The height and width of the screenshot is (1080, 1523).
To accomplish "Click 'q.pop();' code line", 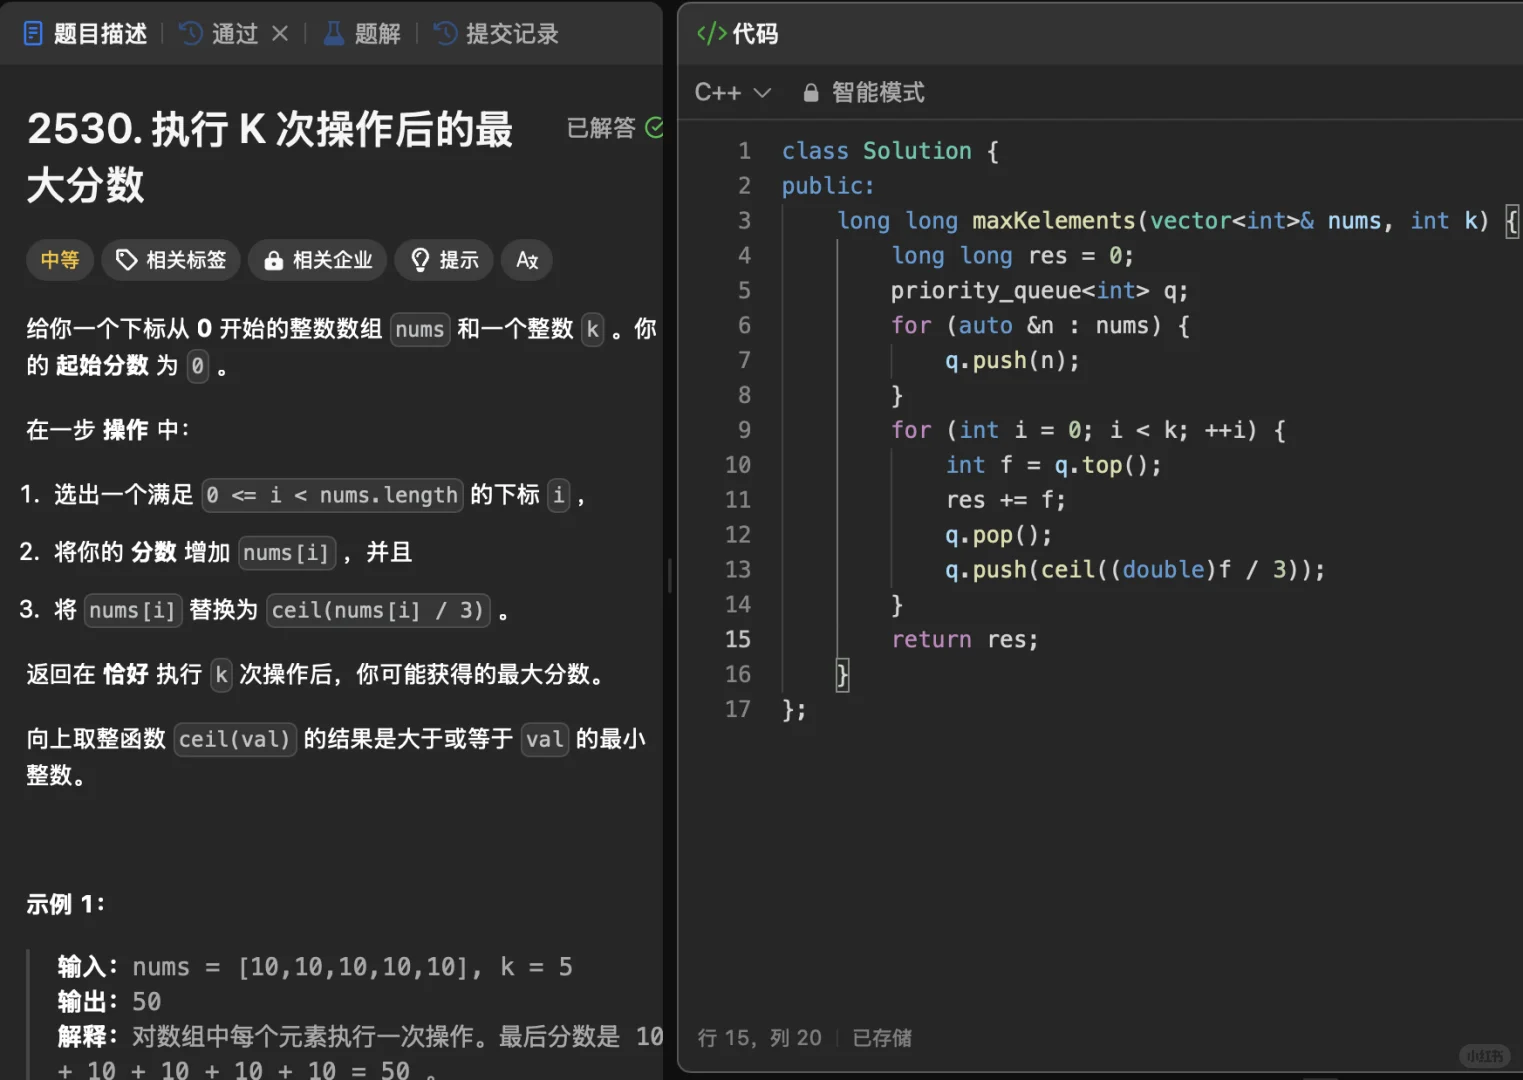I will (x=998, y=535).
